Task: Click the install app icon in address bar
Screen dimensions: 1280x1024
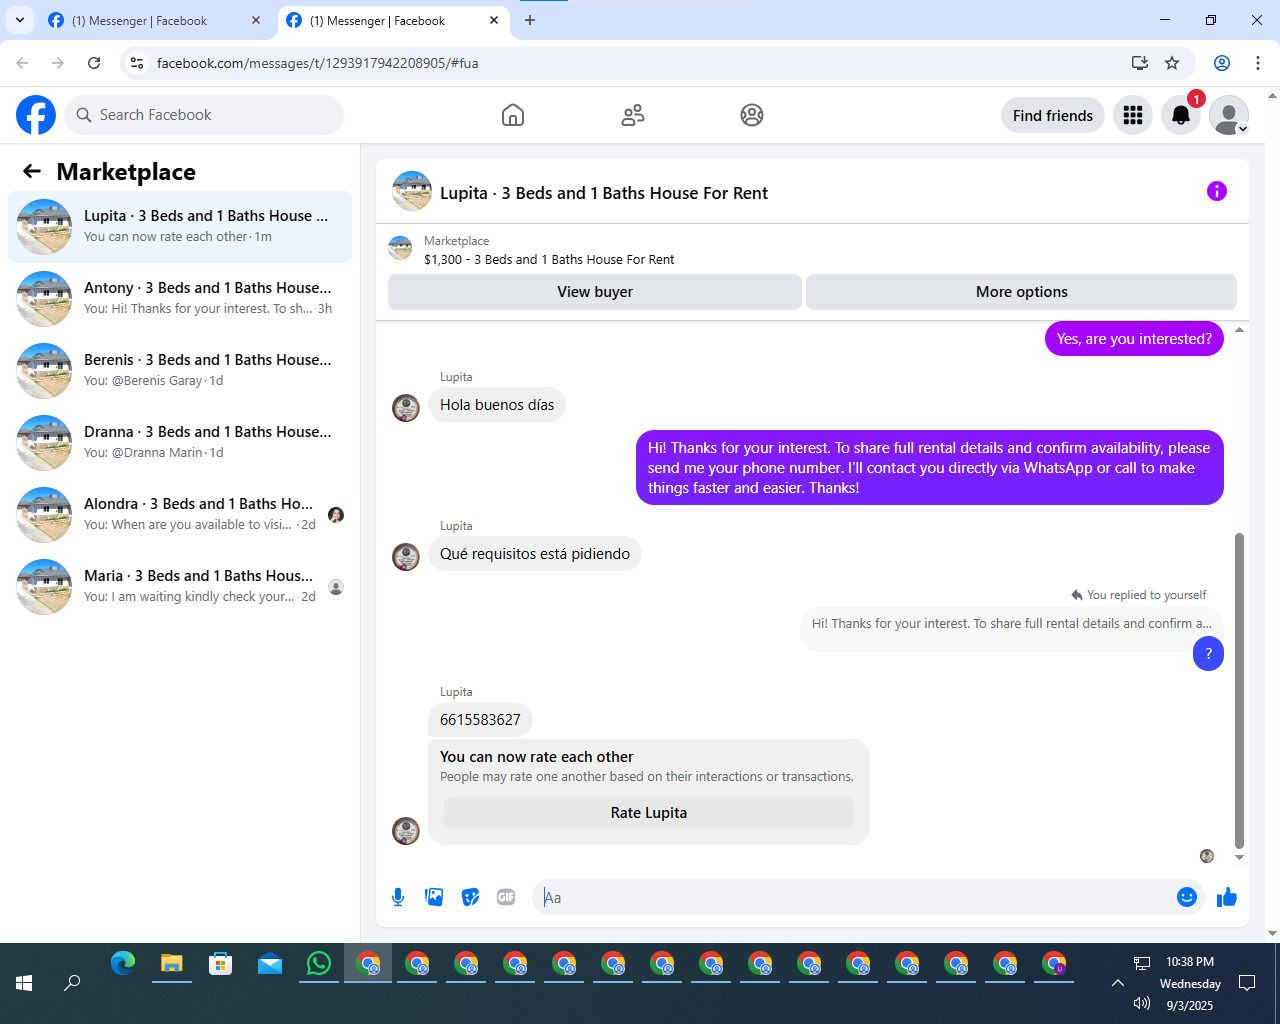Action: pyautogui.click(x=1140, y=63)
